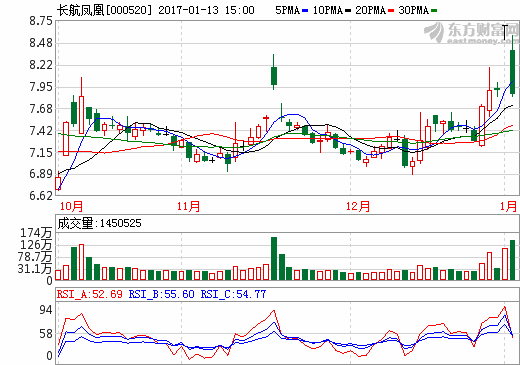This screenshot has width=520, height=365.
Task: Click the 7.42 price axis label
Action: coord(41,131)
